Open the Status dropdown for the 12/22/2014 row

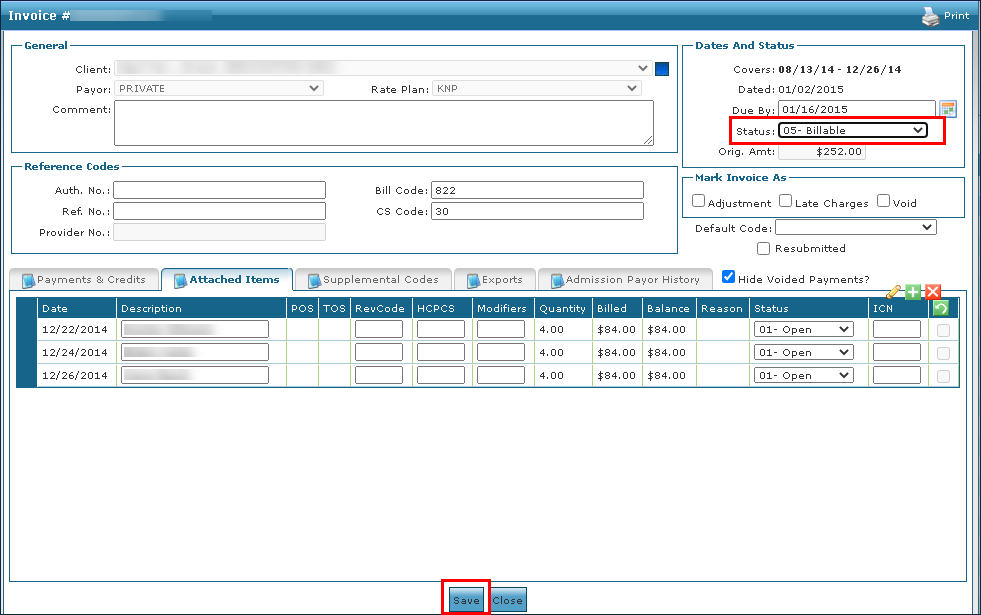(803, 329)
